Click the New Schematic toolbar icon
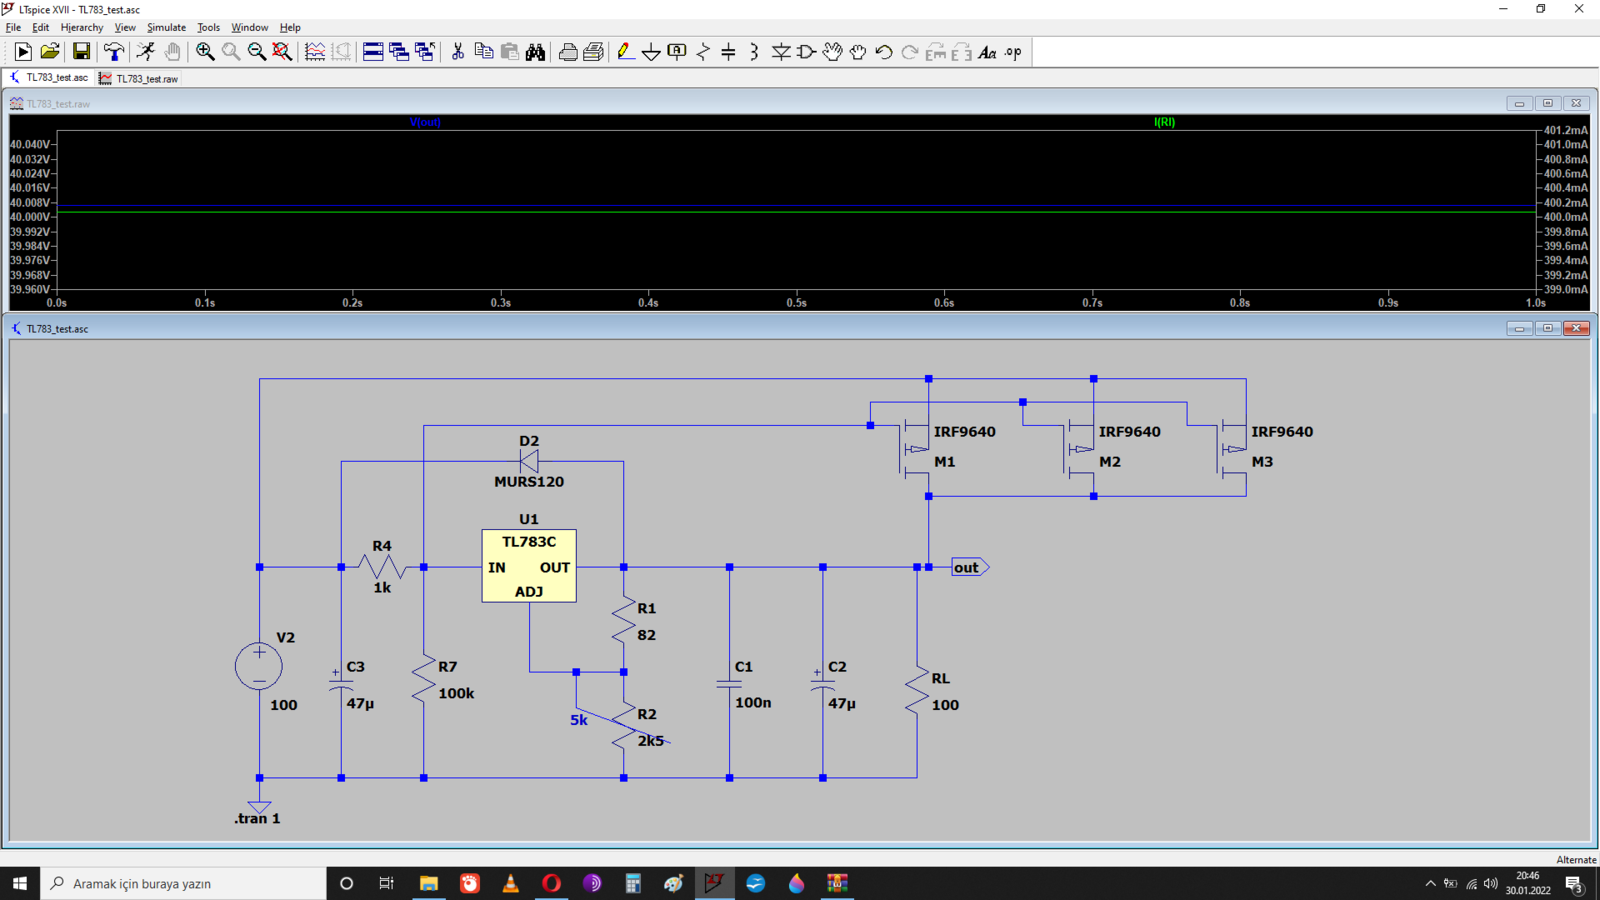 point(23,52)
